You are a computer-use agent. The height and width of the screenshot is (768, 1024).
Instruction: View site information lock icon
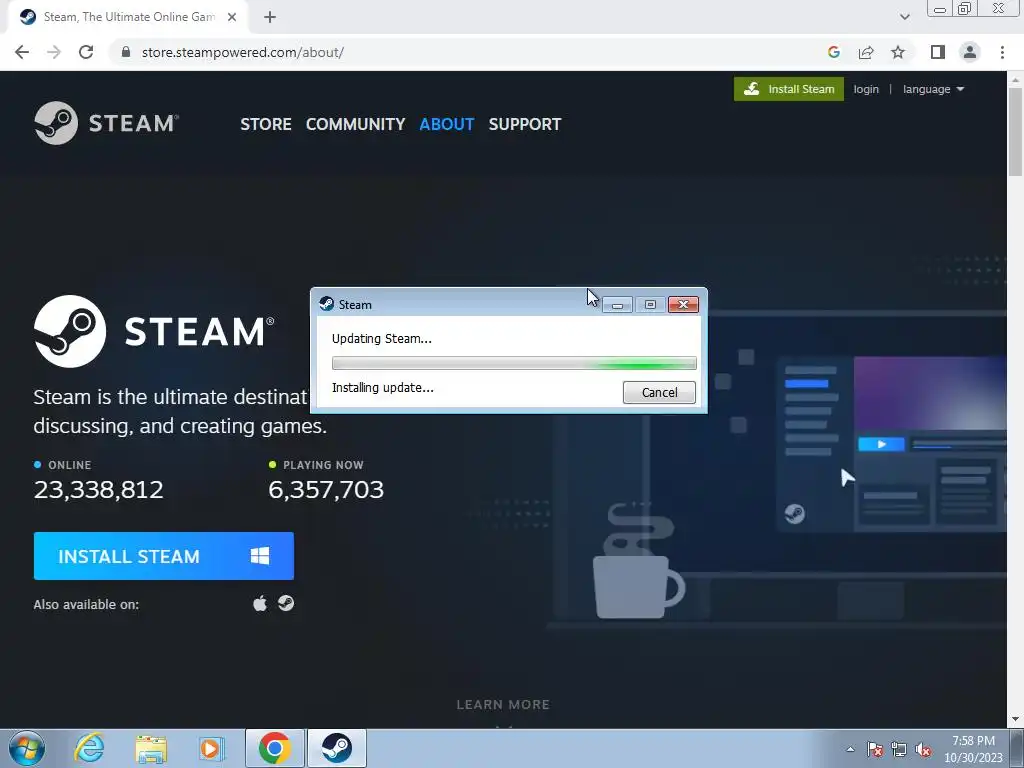coord(126,52)
